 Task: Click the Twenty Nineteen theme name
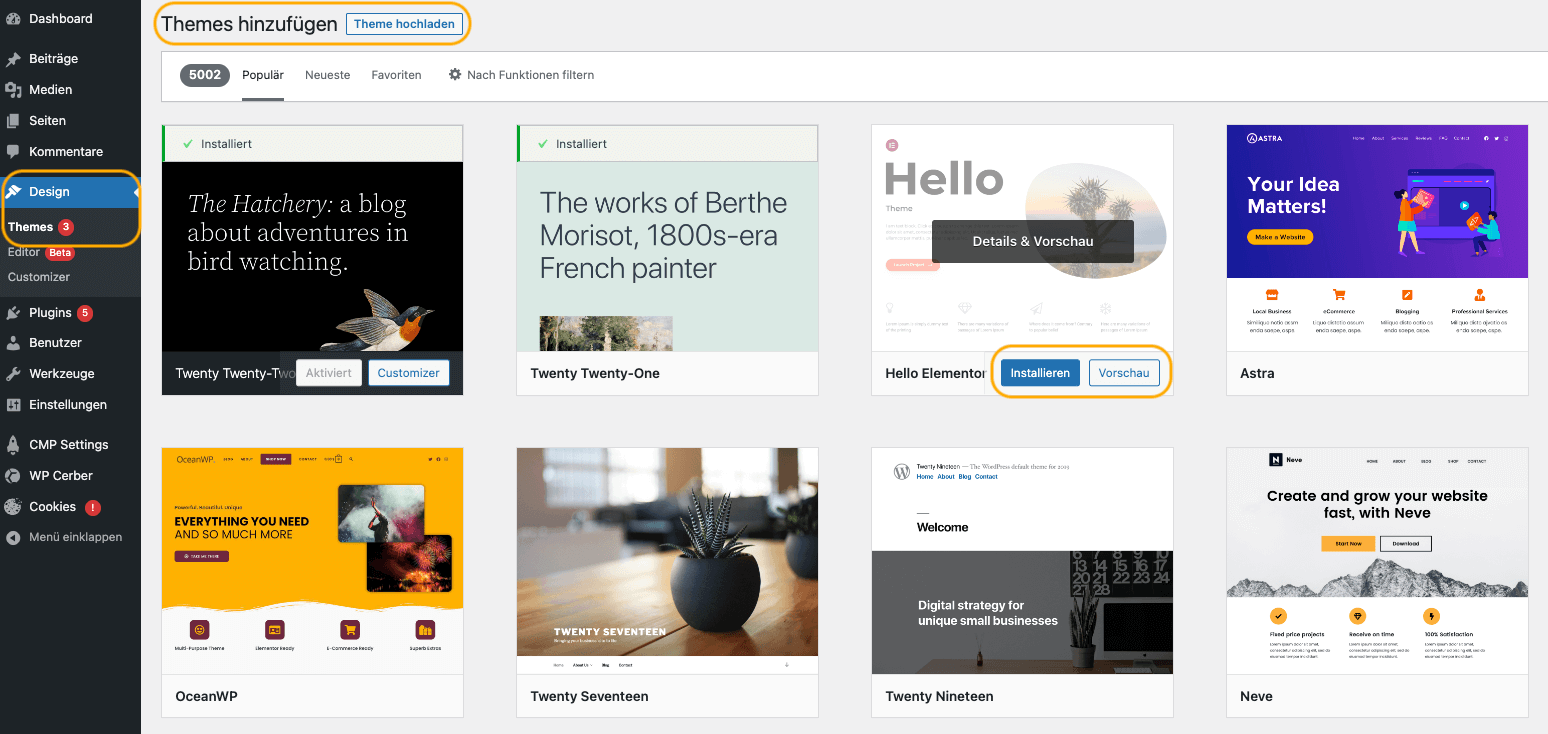(939, 696)
